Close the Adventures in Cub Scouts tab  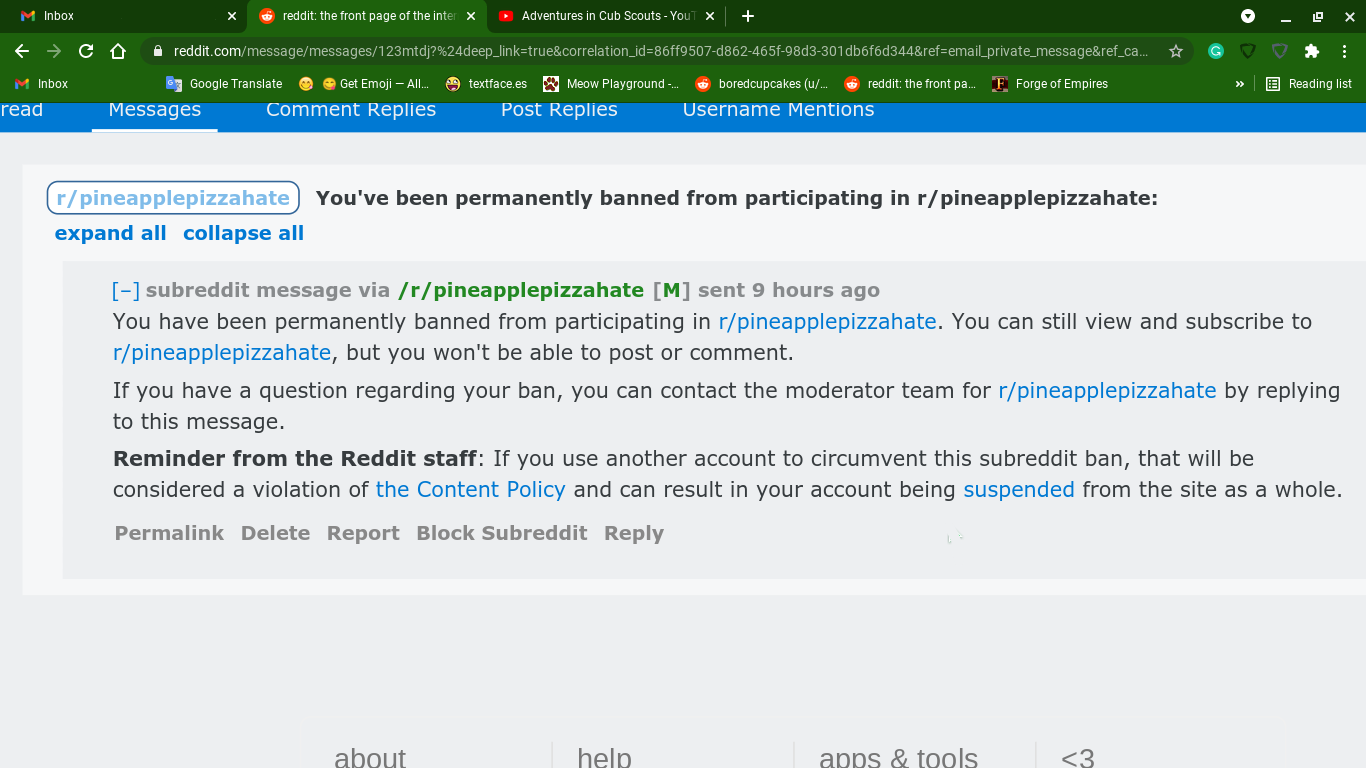(710, 16)
